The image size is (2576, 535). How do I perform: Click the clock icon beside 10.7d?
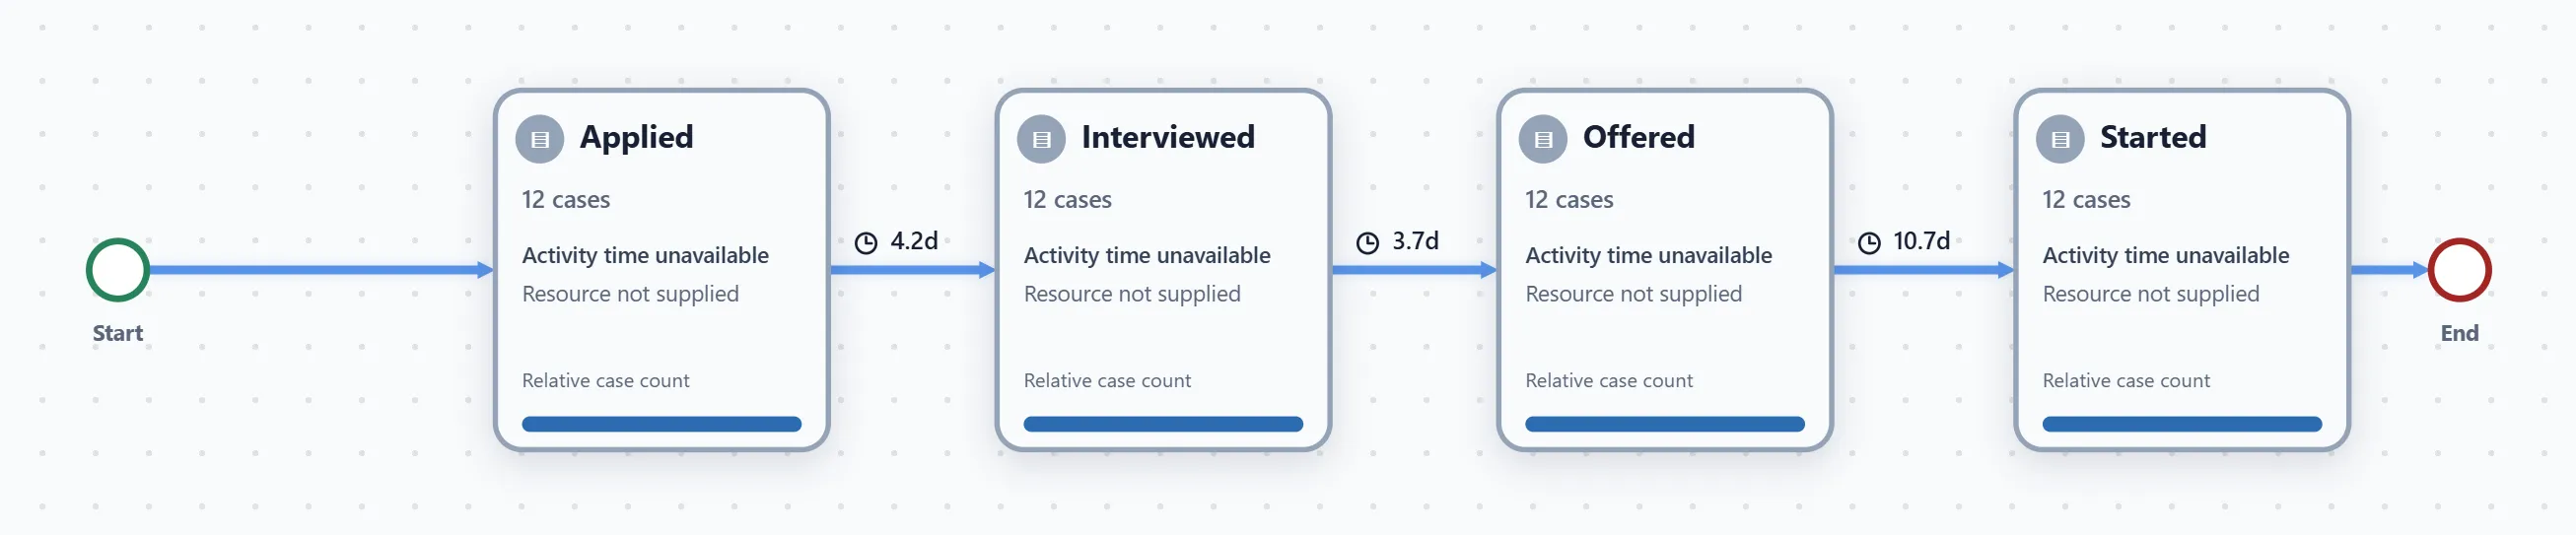[x=1869, y=243]
